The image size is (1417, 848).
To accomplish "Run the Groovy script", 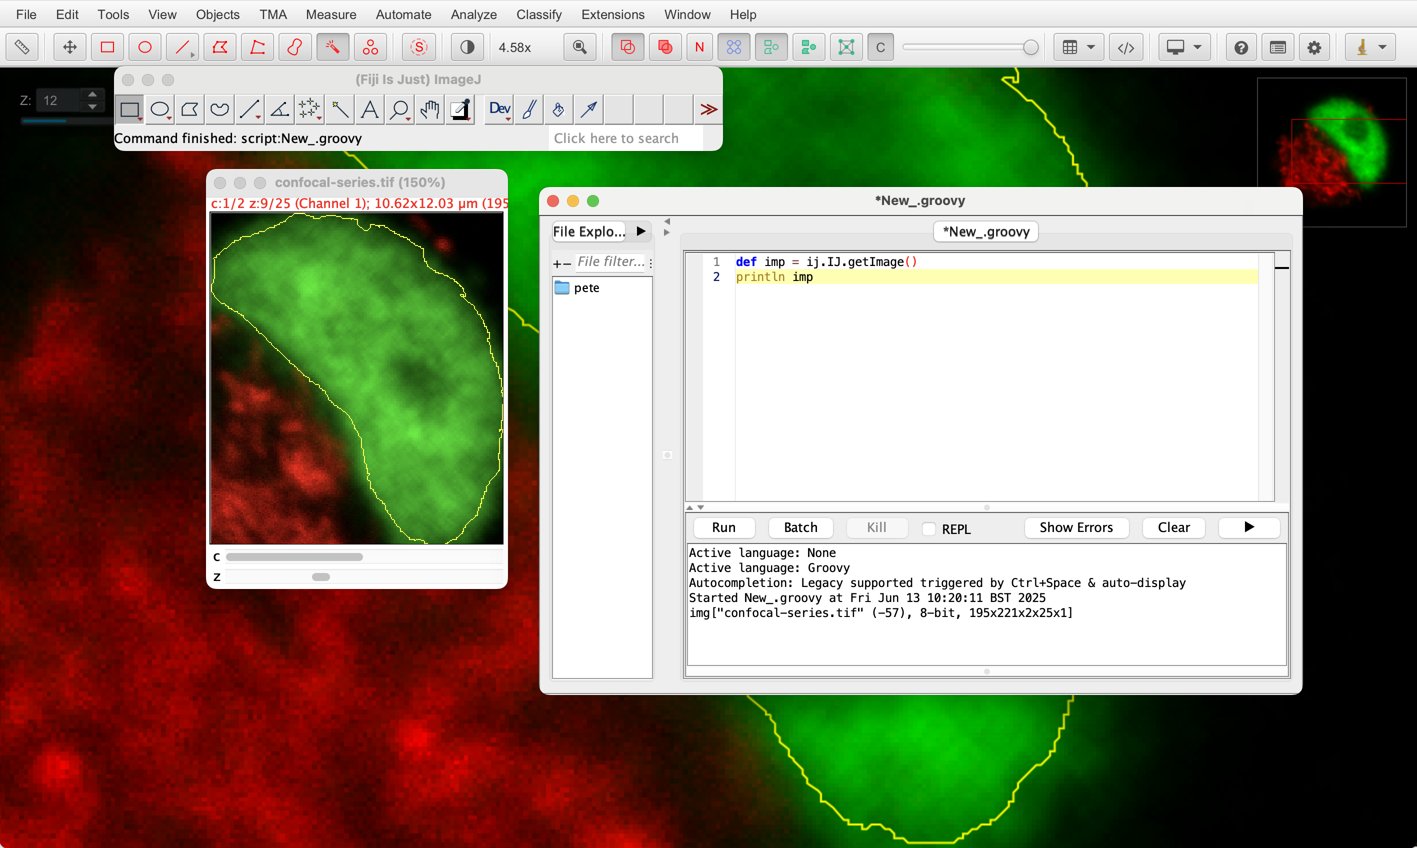I will point(724,527).
